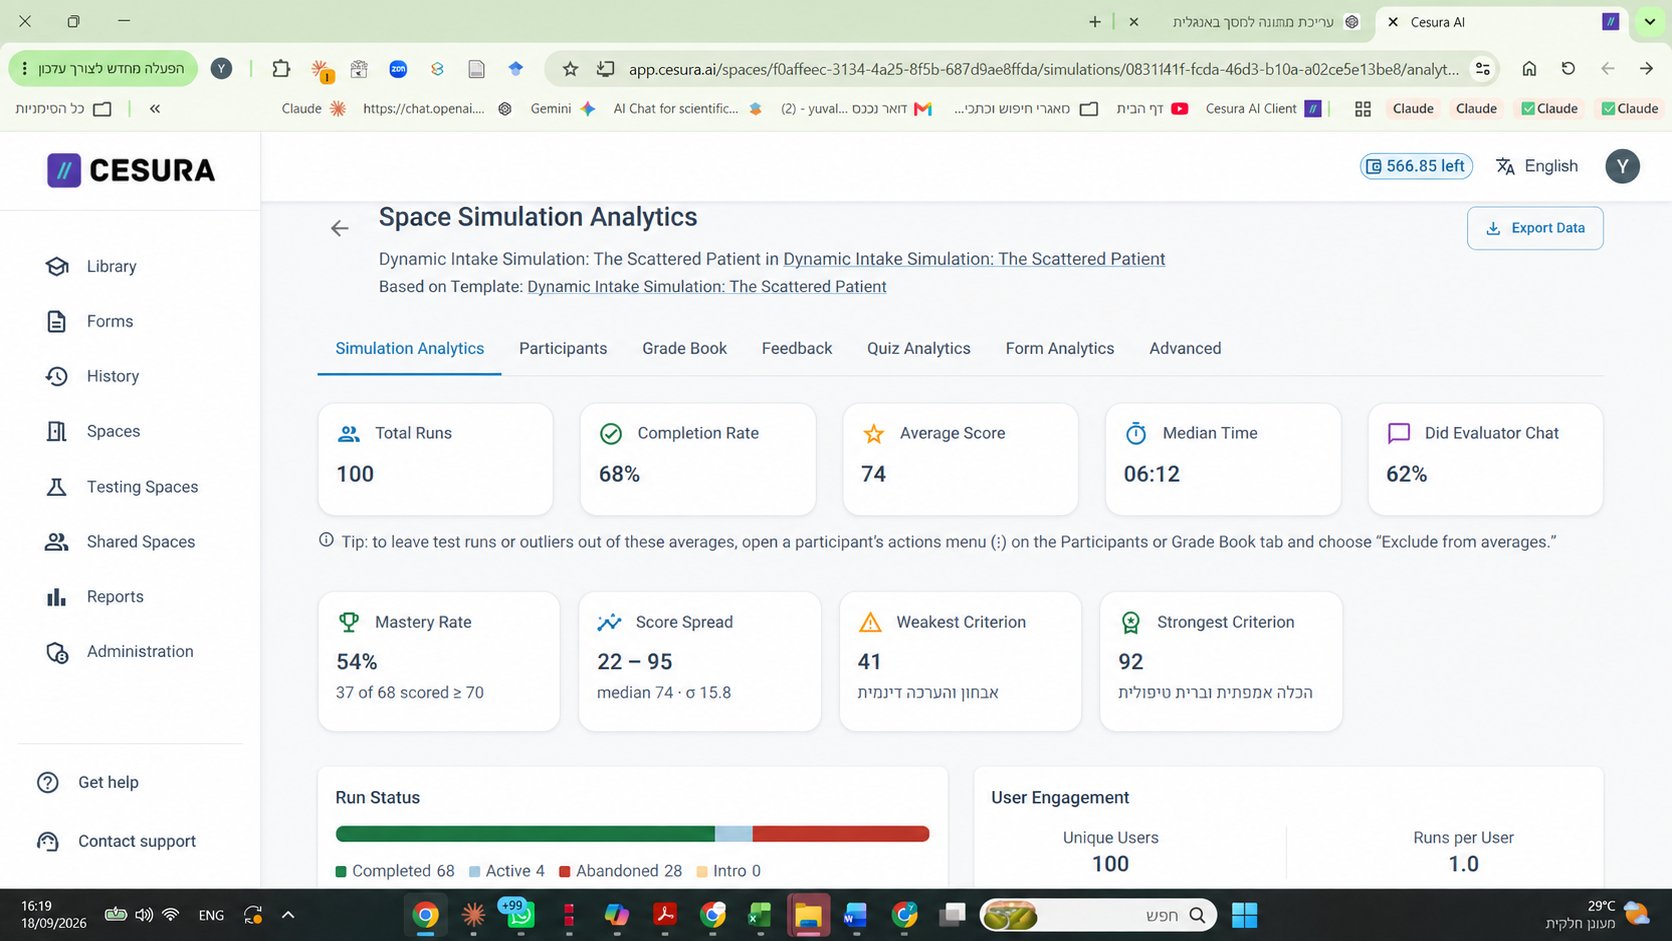Open Shared Spaces in sidebar
Screen dimensions: 1672x941
[x=120, y=542]
